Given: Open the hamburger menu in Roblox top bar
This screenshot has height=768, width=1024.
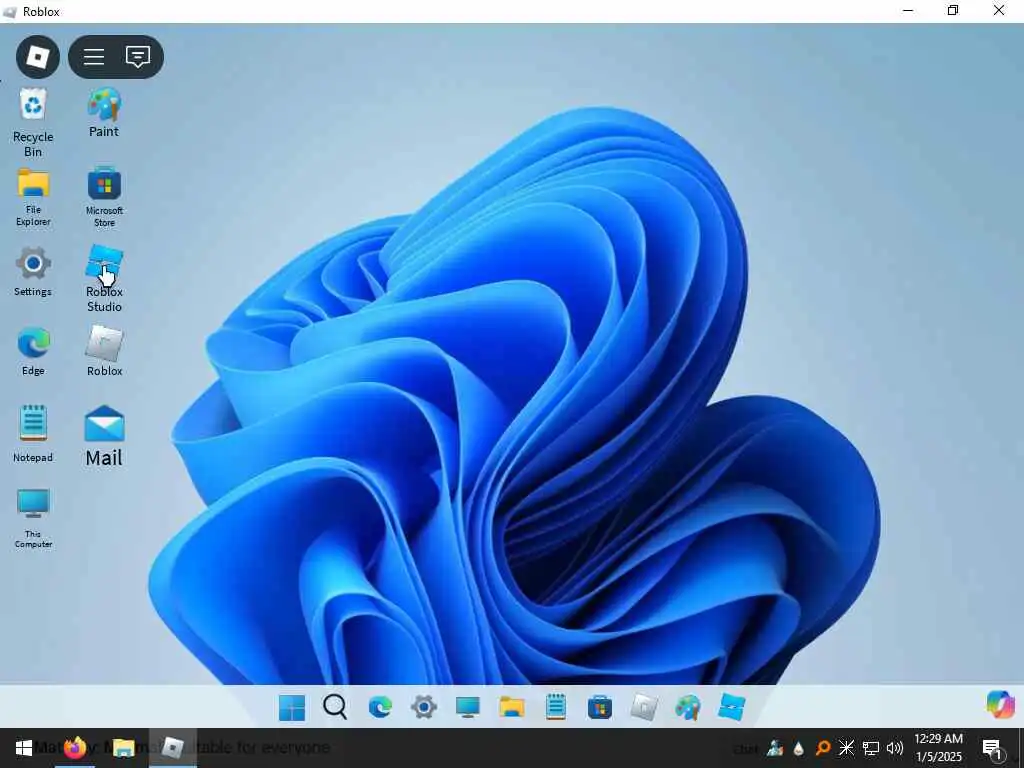Looking at the screenshot, I should 94,57.
